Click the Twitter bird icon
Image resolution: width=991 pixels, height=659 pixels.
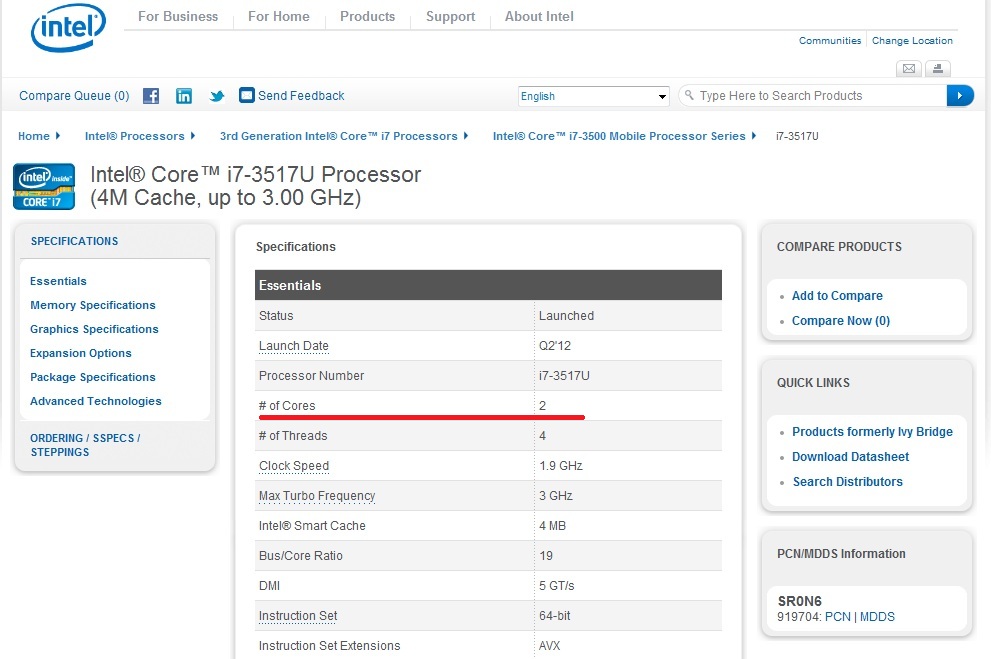(217, 96)
